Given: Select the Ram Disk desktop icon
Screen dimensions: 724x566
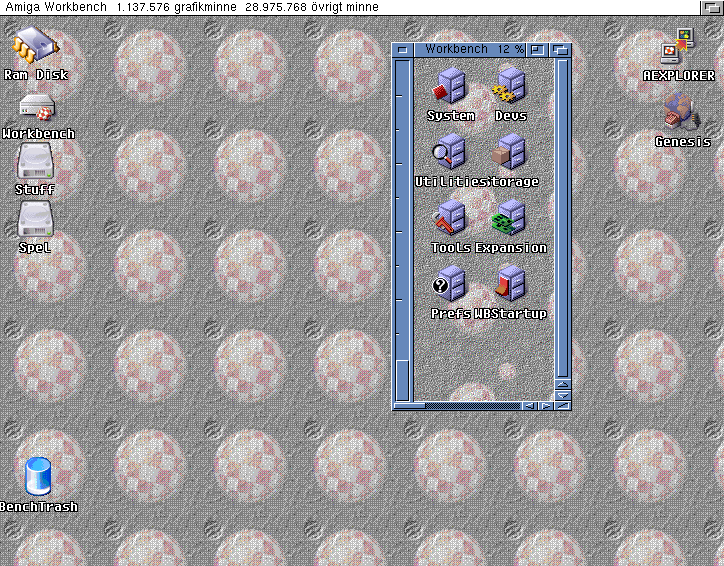Looking at the screenshot, I should [36, 45].
